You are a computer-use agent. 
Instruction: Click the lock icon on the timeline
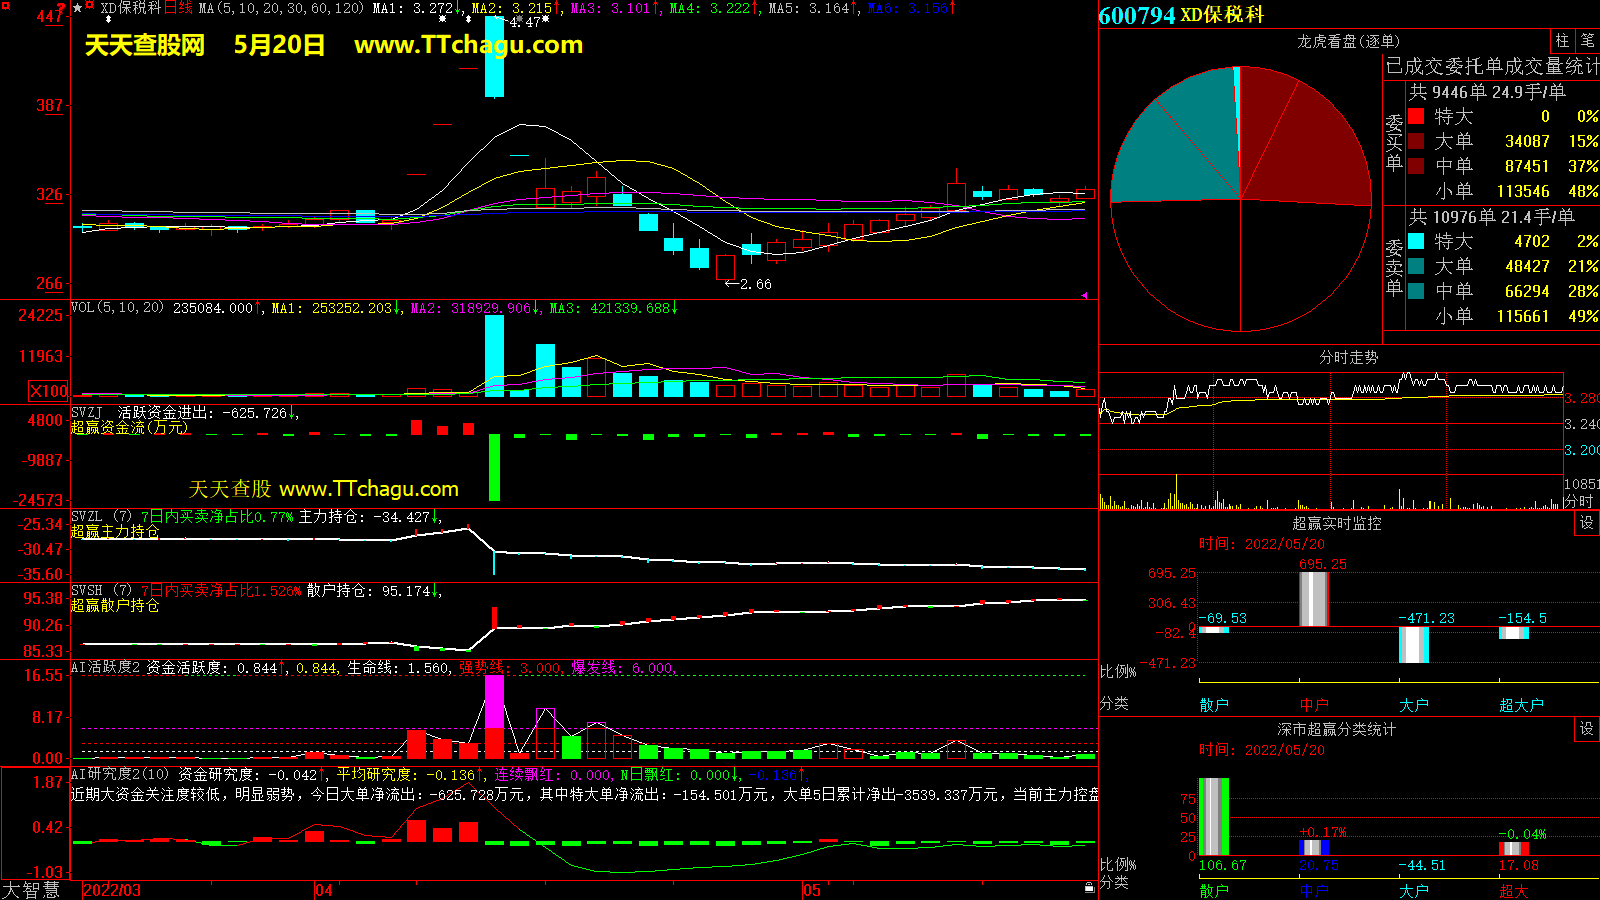(1089, 888)
